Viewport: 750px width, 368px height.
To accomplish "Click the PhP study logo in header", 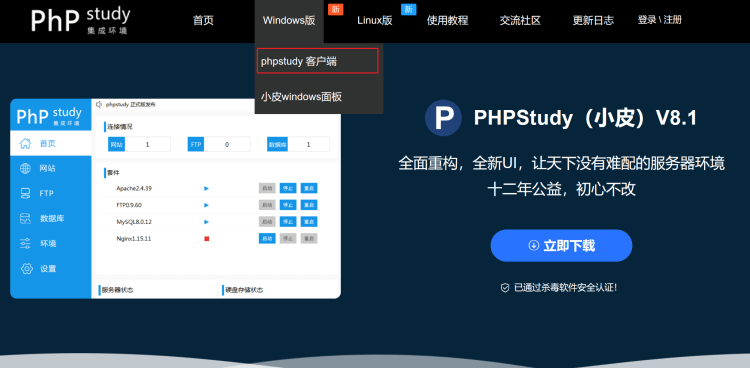I will click(x=80, y=21).
